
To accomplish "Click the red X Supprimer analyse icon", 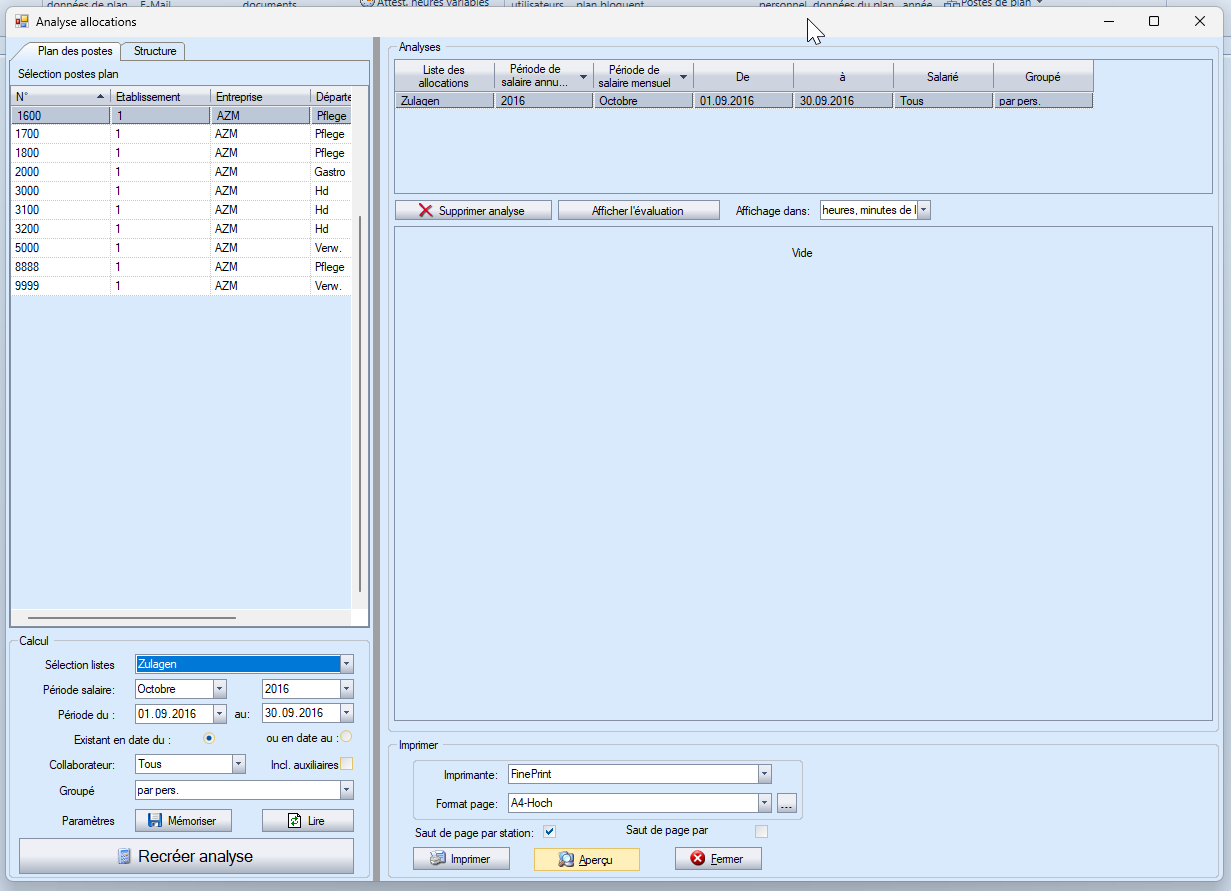I will point(426,211).
